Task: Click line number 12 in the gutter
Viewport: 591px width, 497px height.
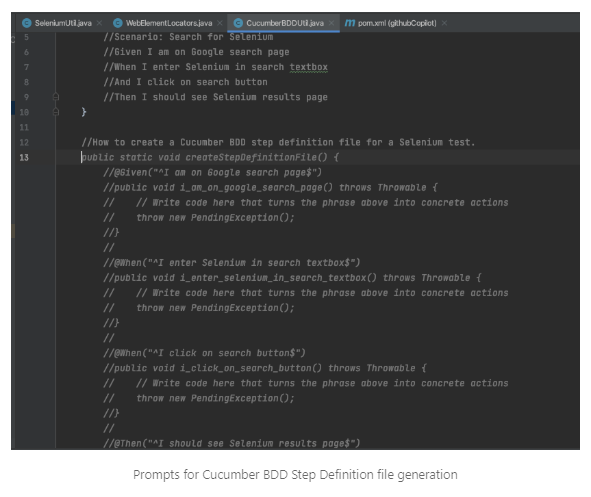Action: 24,142
